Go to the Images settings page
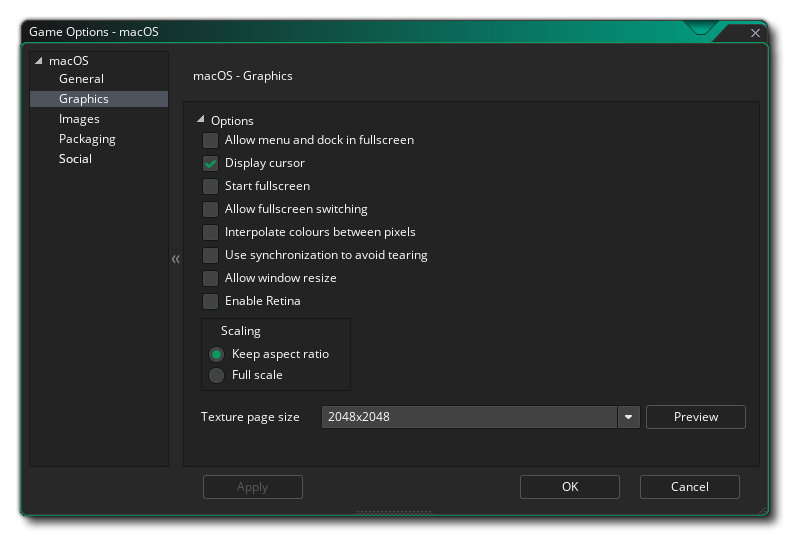 point(79,119)
